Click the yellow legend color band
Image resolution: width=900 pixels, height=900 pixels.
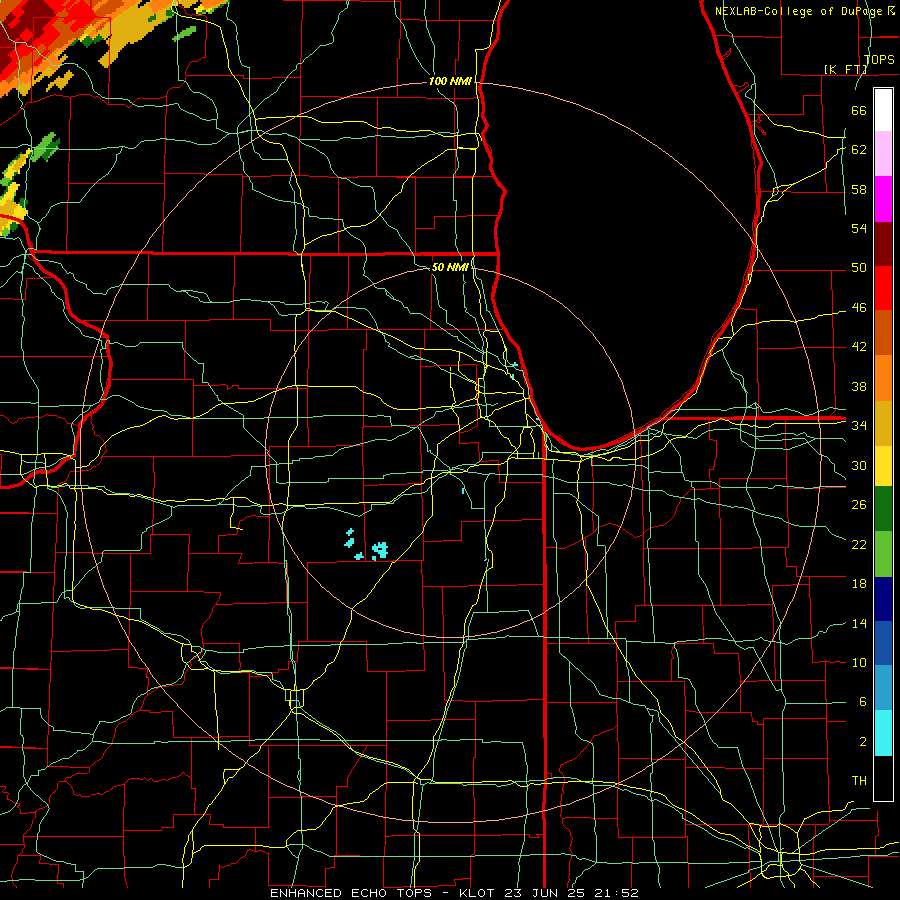[x=883, y=465]
